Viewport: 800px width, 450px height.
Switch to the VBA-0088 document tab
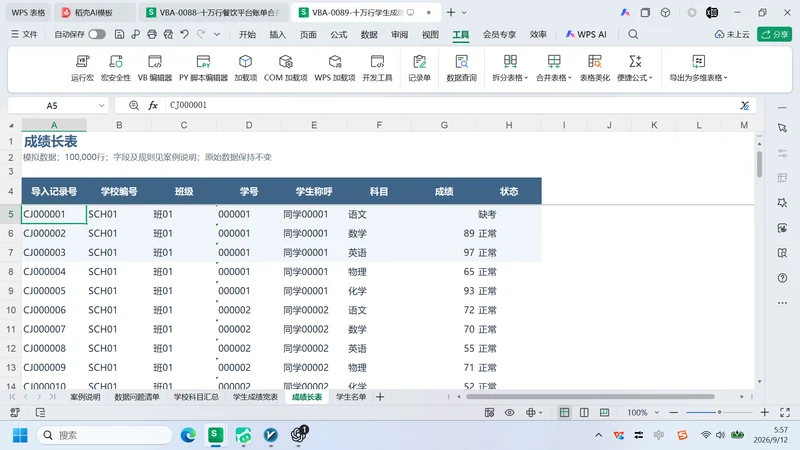[214, 12]
